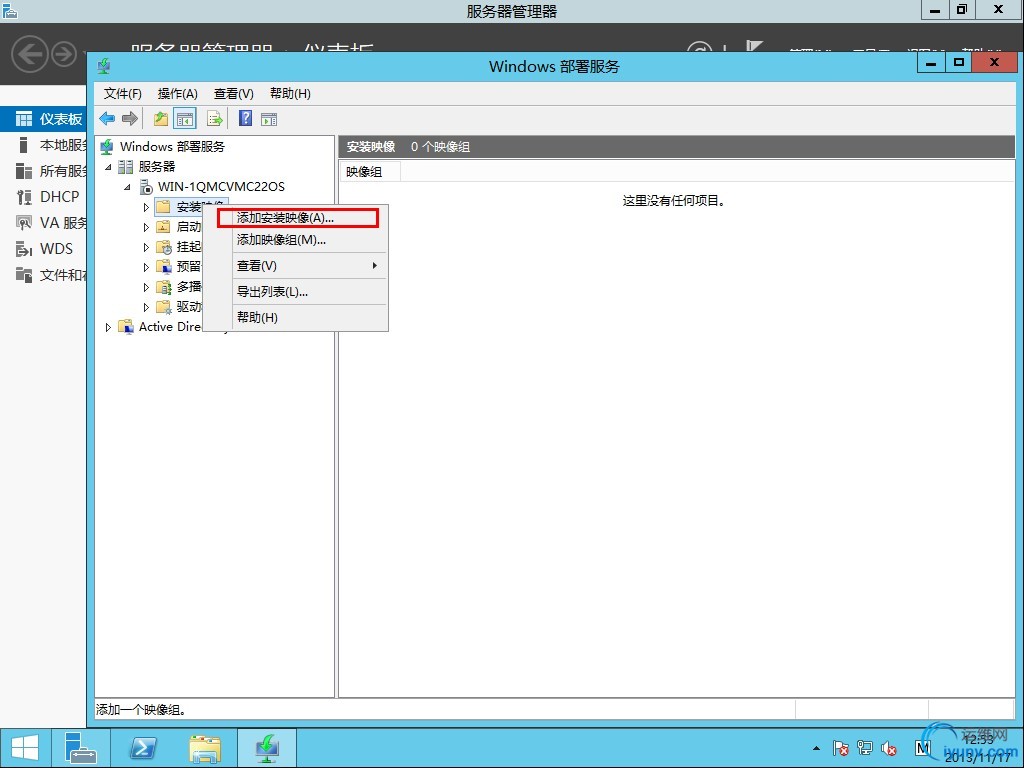Screen dimensions: 1024x768
Task: Click the 挂起 pending devices folder icon
Action: [x=164, y=247]
